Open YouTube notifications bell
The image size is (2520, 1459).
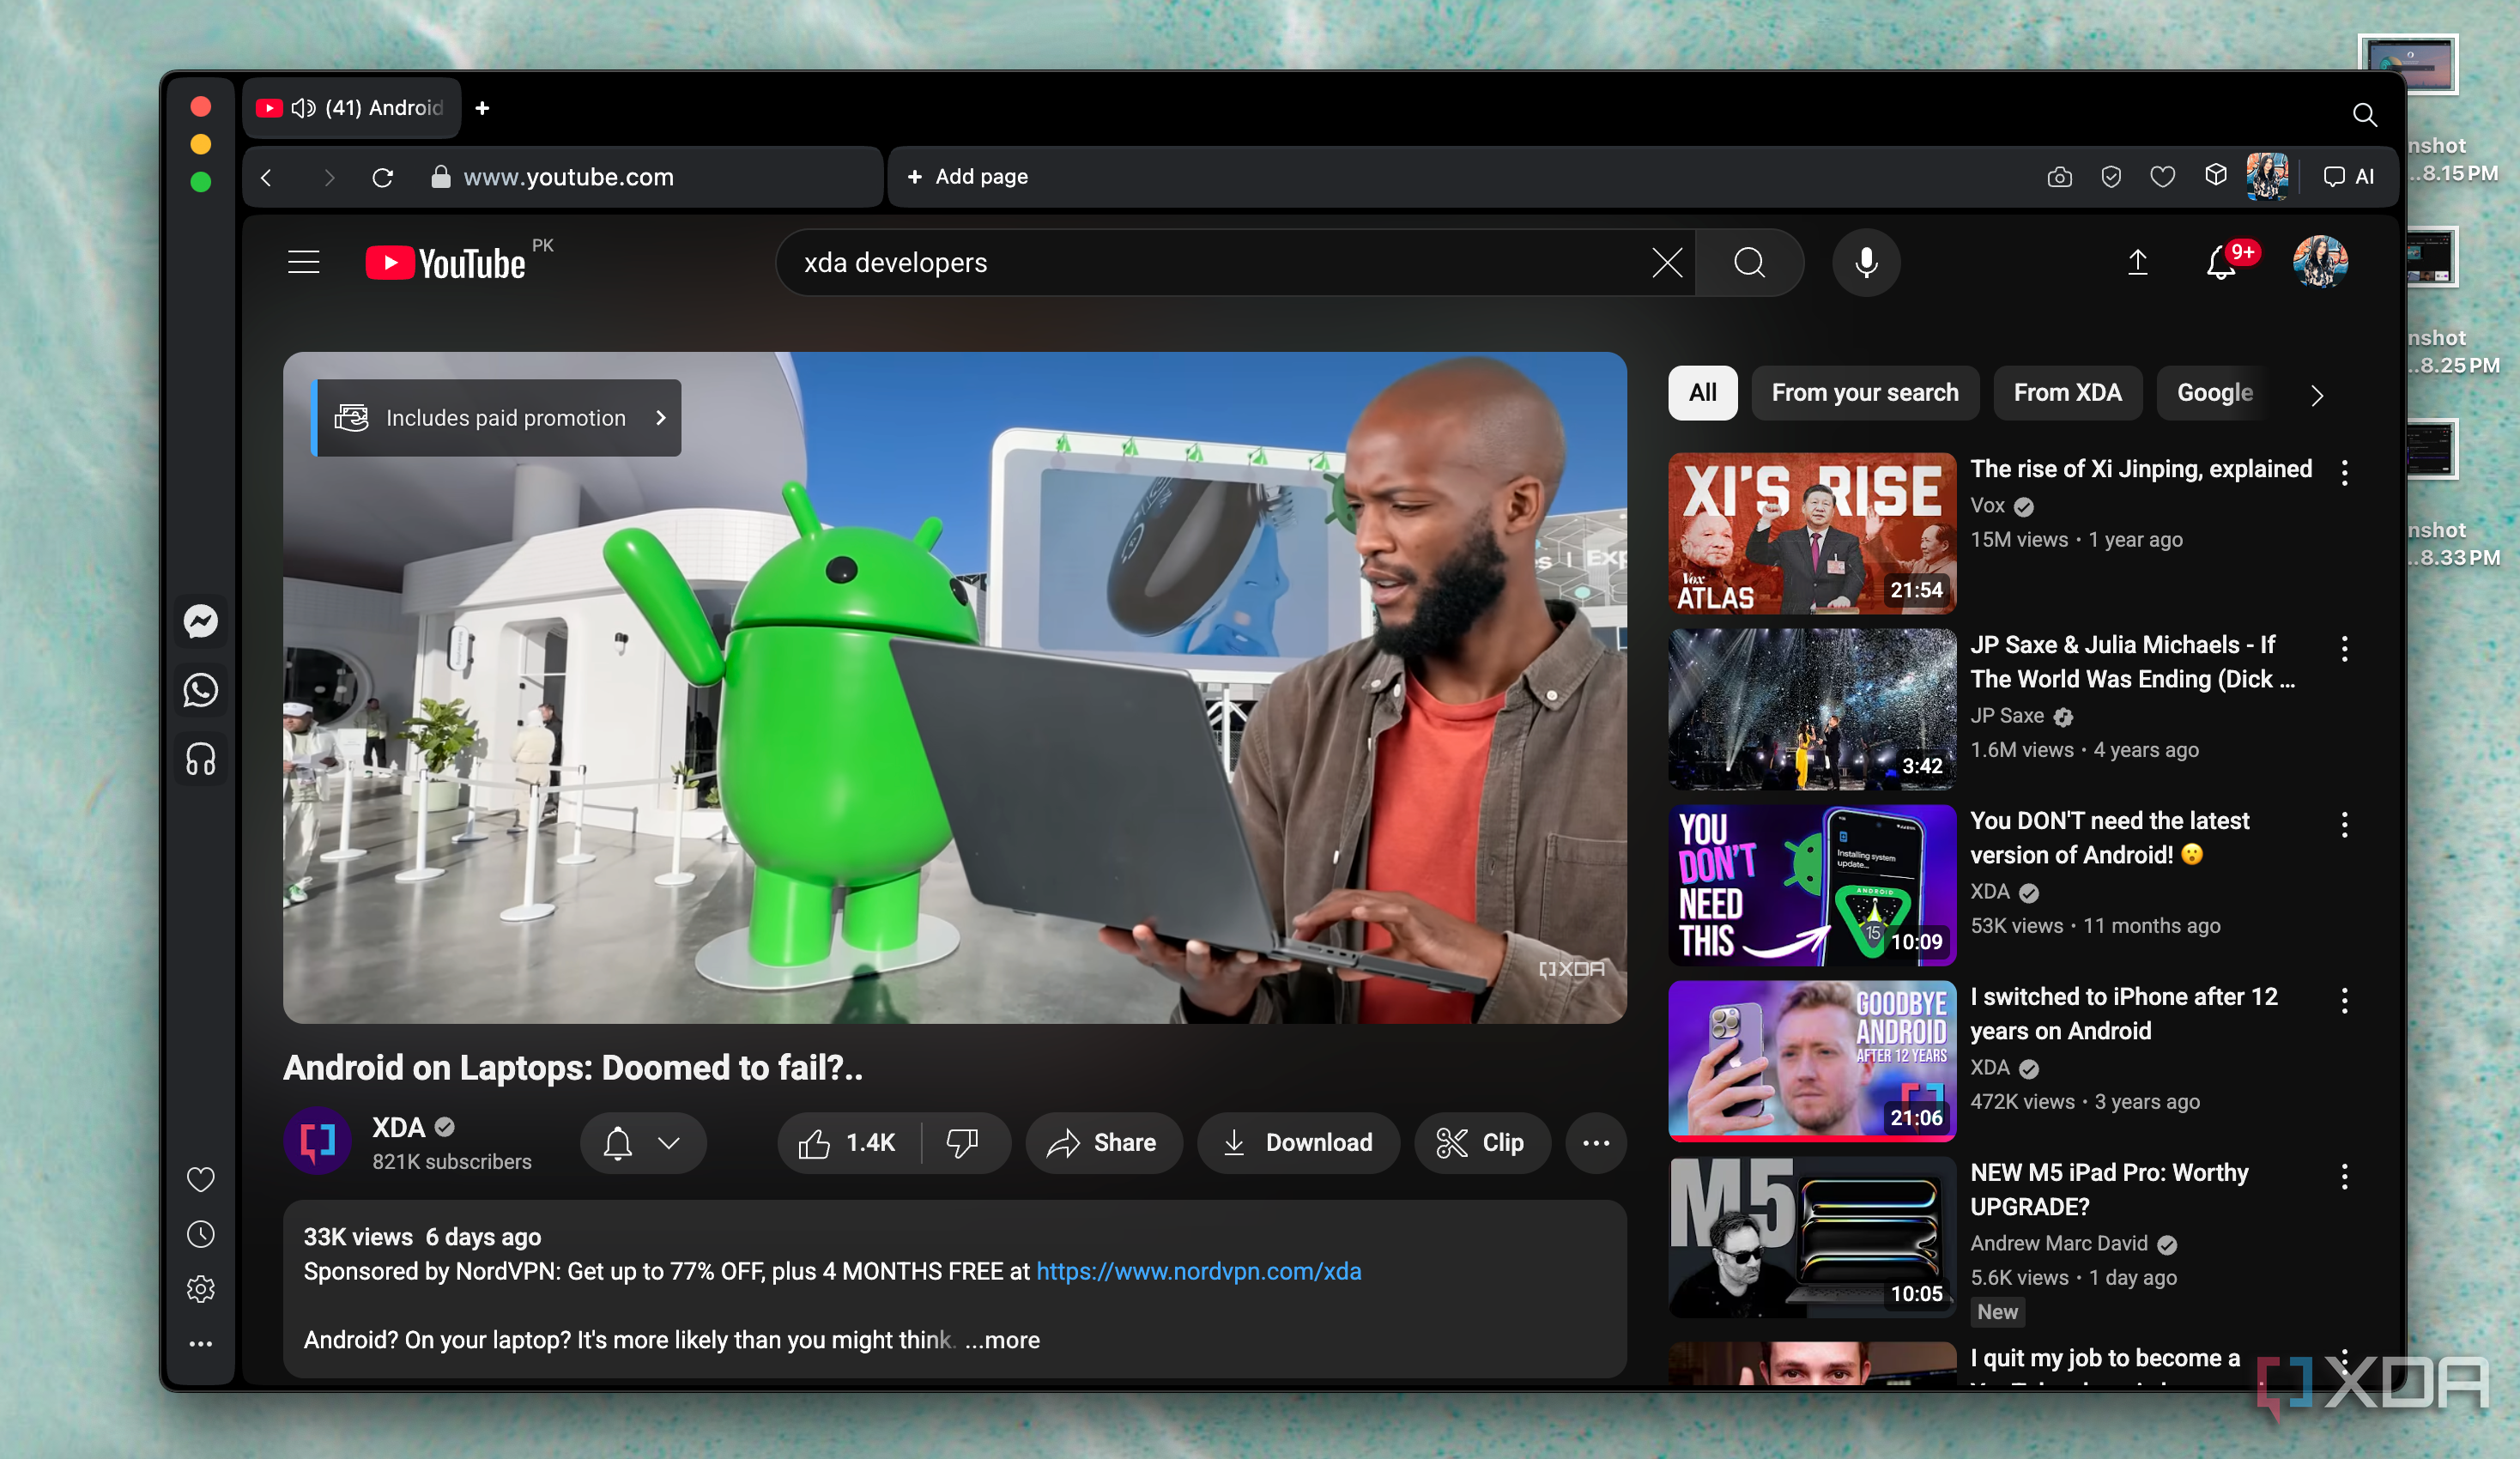pos(2221,263)
